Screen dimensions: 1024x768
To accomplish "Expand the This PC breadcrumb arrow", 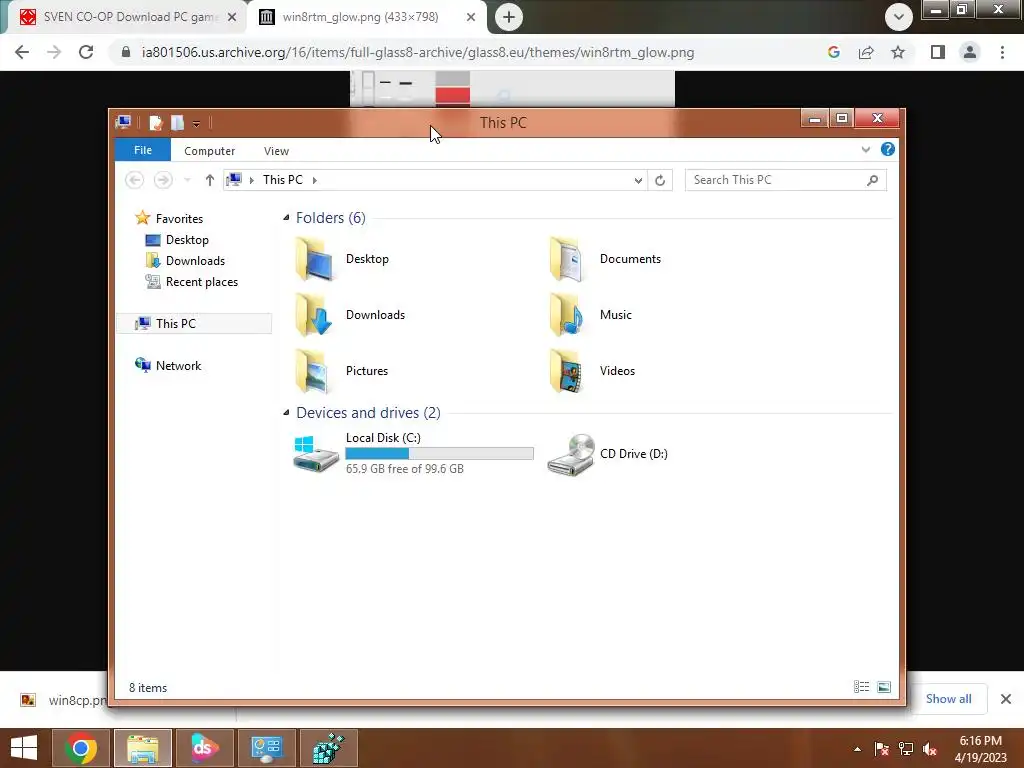I will (x=314, y=180).
